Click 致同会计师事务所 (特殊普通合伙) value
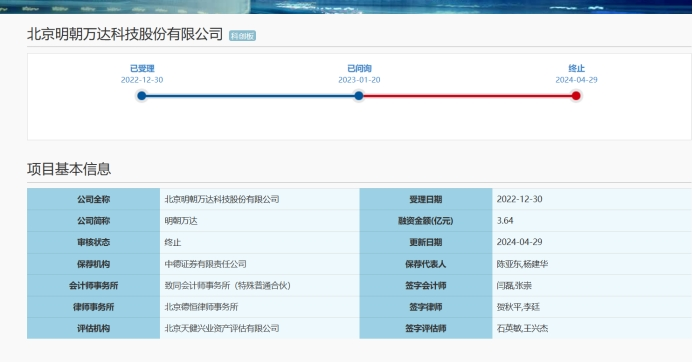The height and width of the screenshot is (363, 693). coord(228,286)
